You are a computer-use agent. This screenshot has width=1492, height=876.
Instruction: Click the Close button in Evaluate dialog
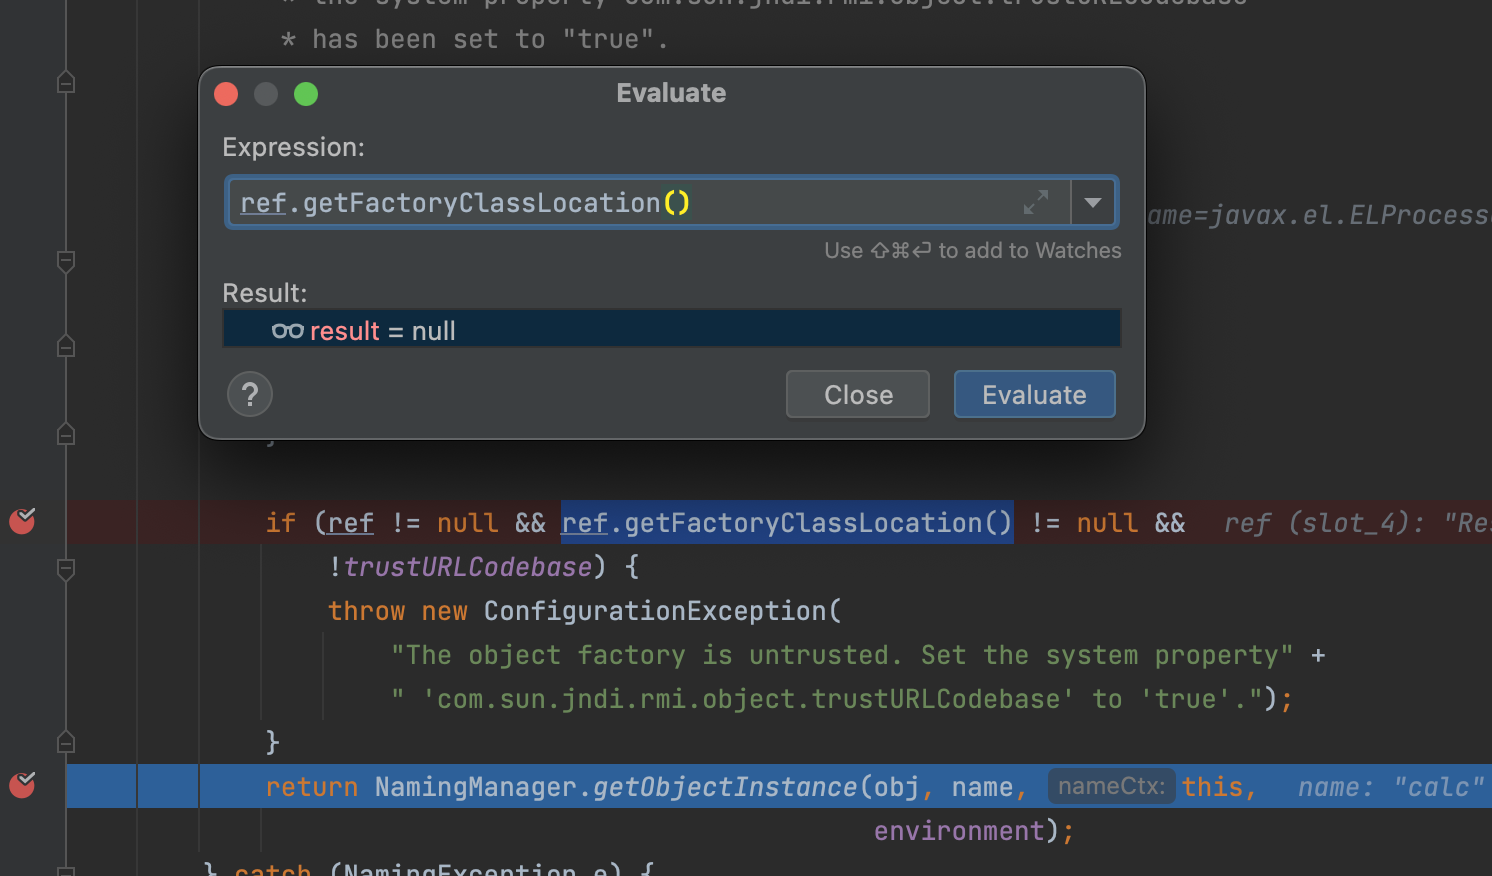click(x=858, y=394)
